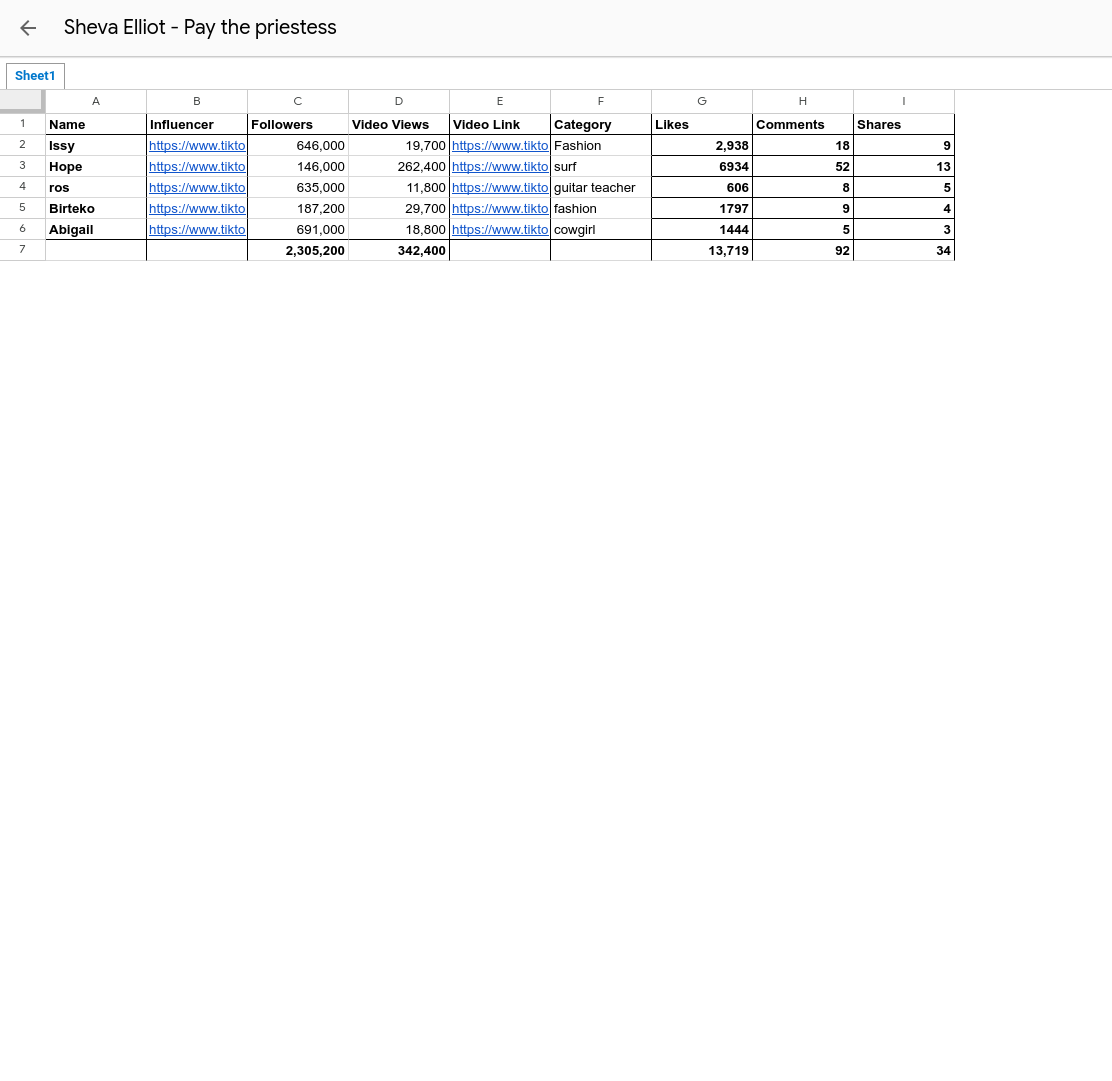
Task: Select video views cell '262,400'
Action: pos(399,167)
